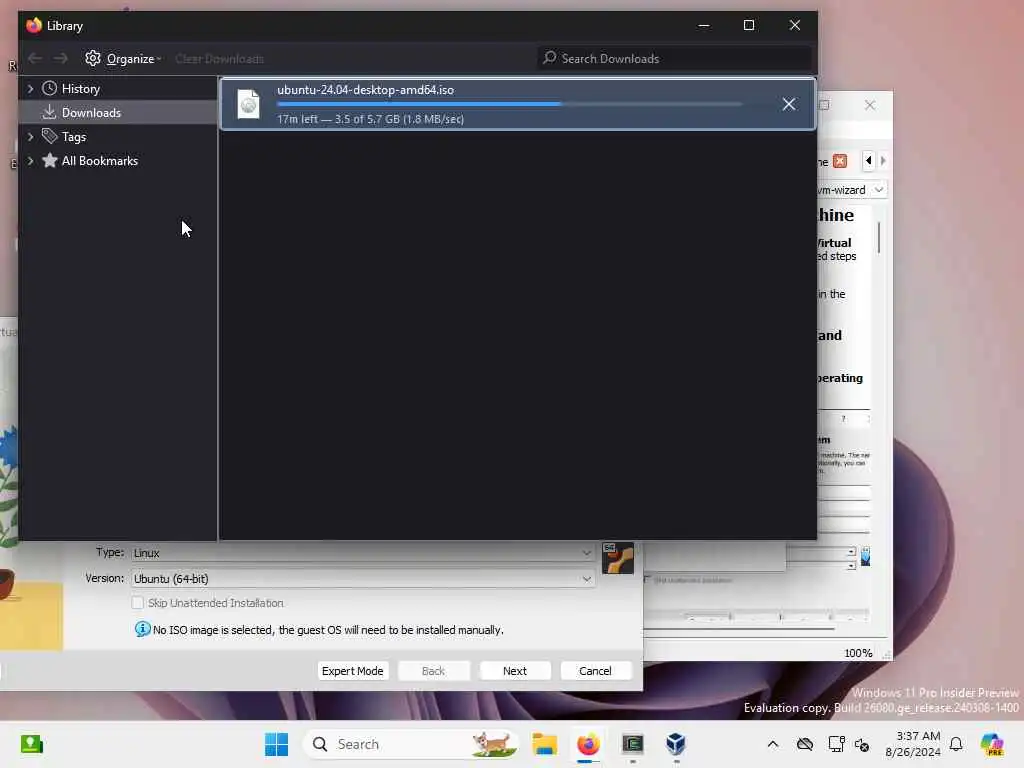
Task: Click the 100% zoom text in help window
Action: tap(858, 653)
